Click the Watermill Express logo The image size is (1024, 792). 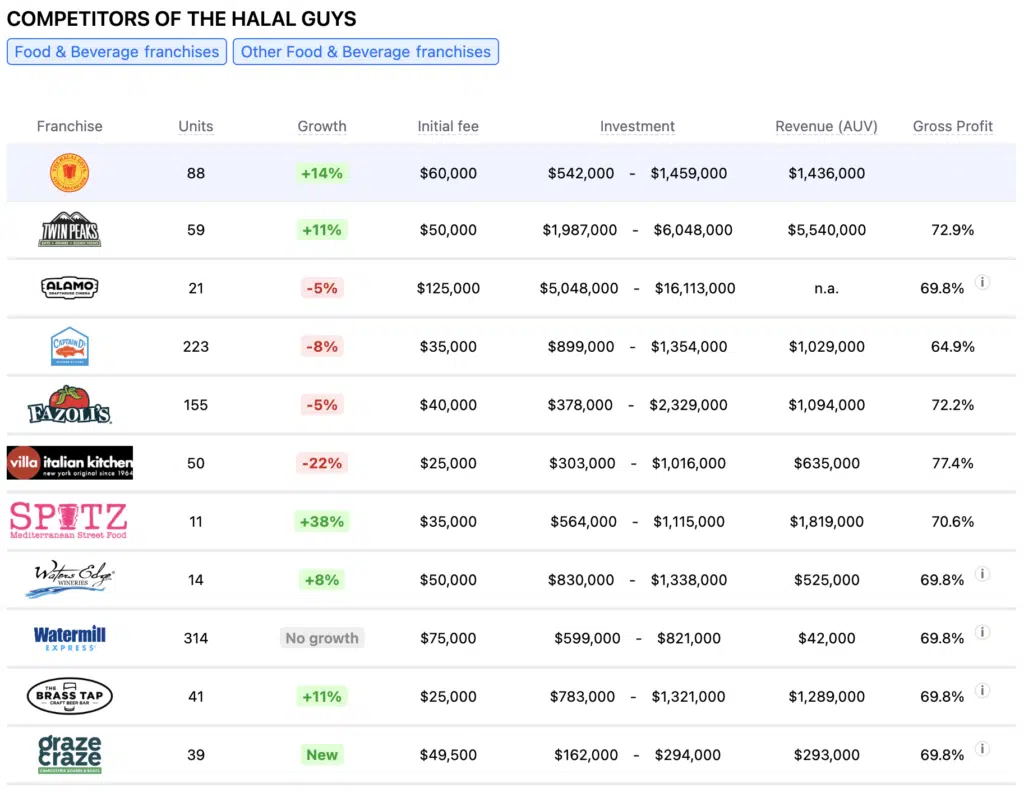click(x=69, y=638)
